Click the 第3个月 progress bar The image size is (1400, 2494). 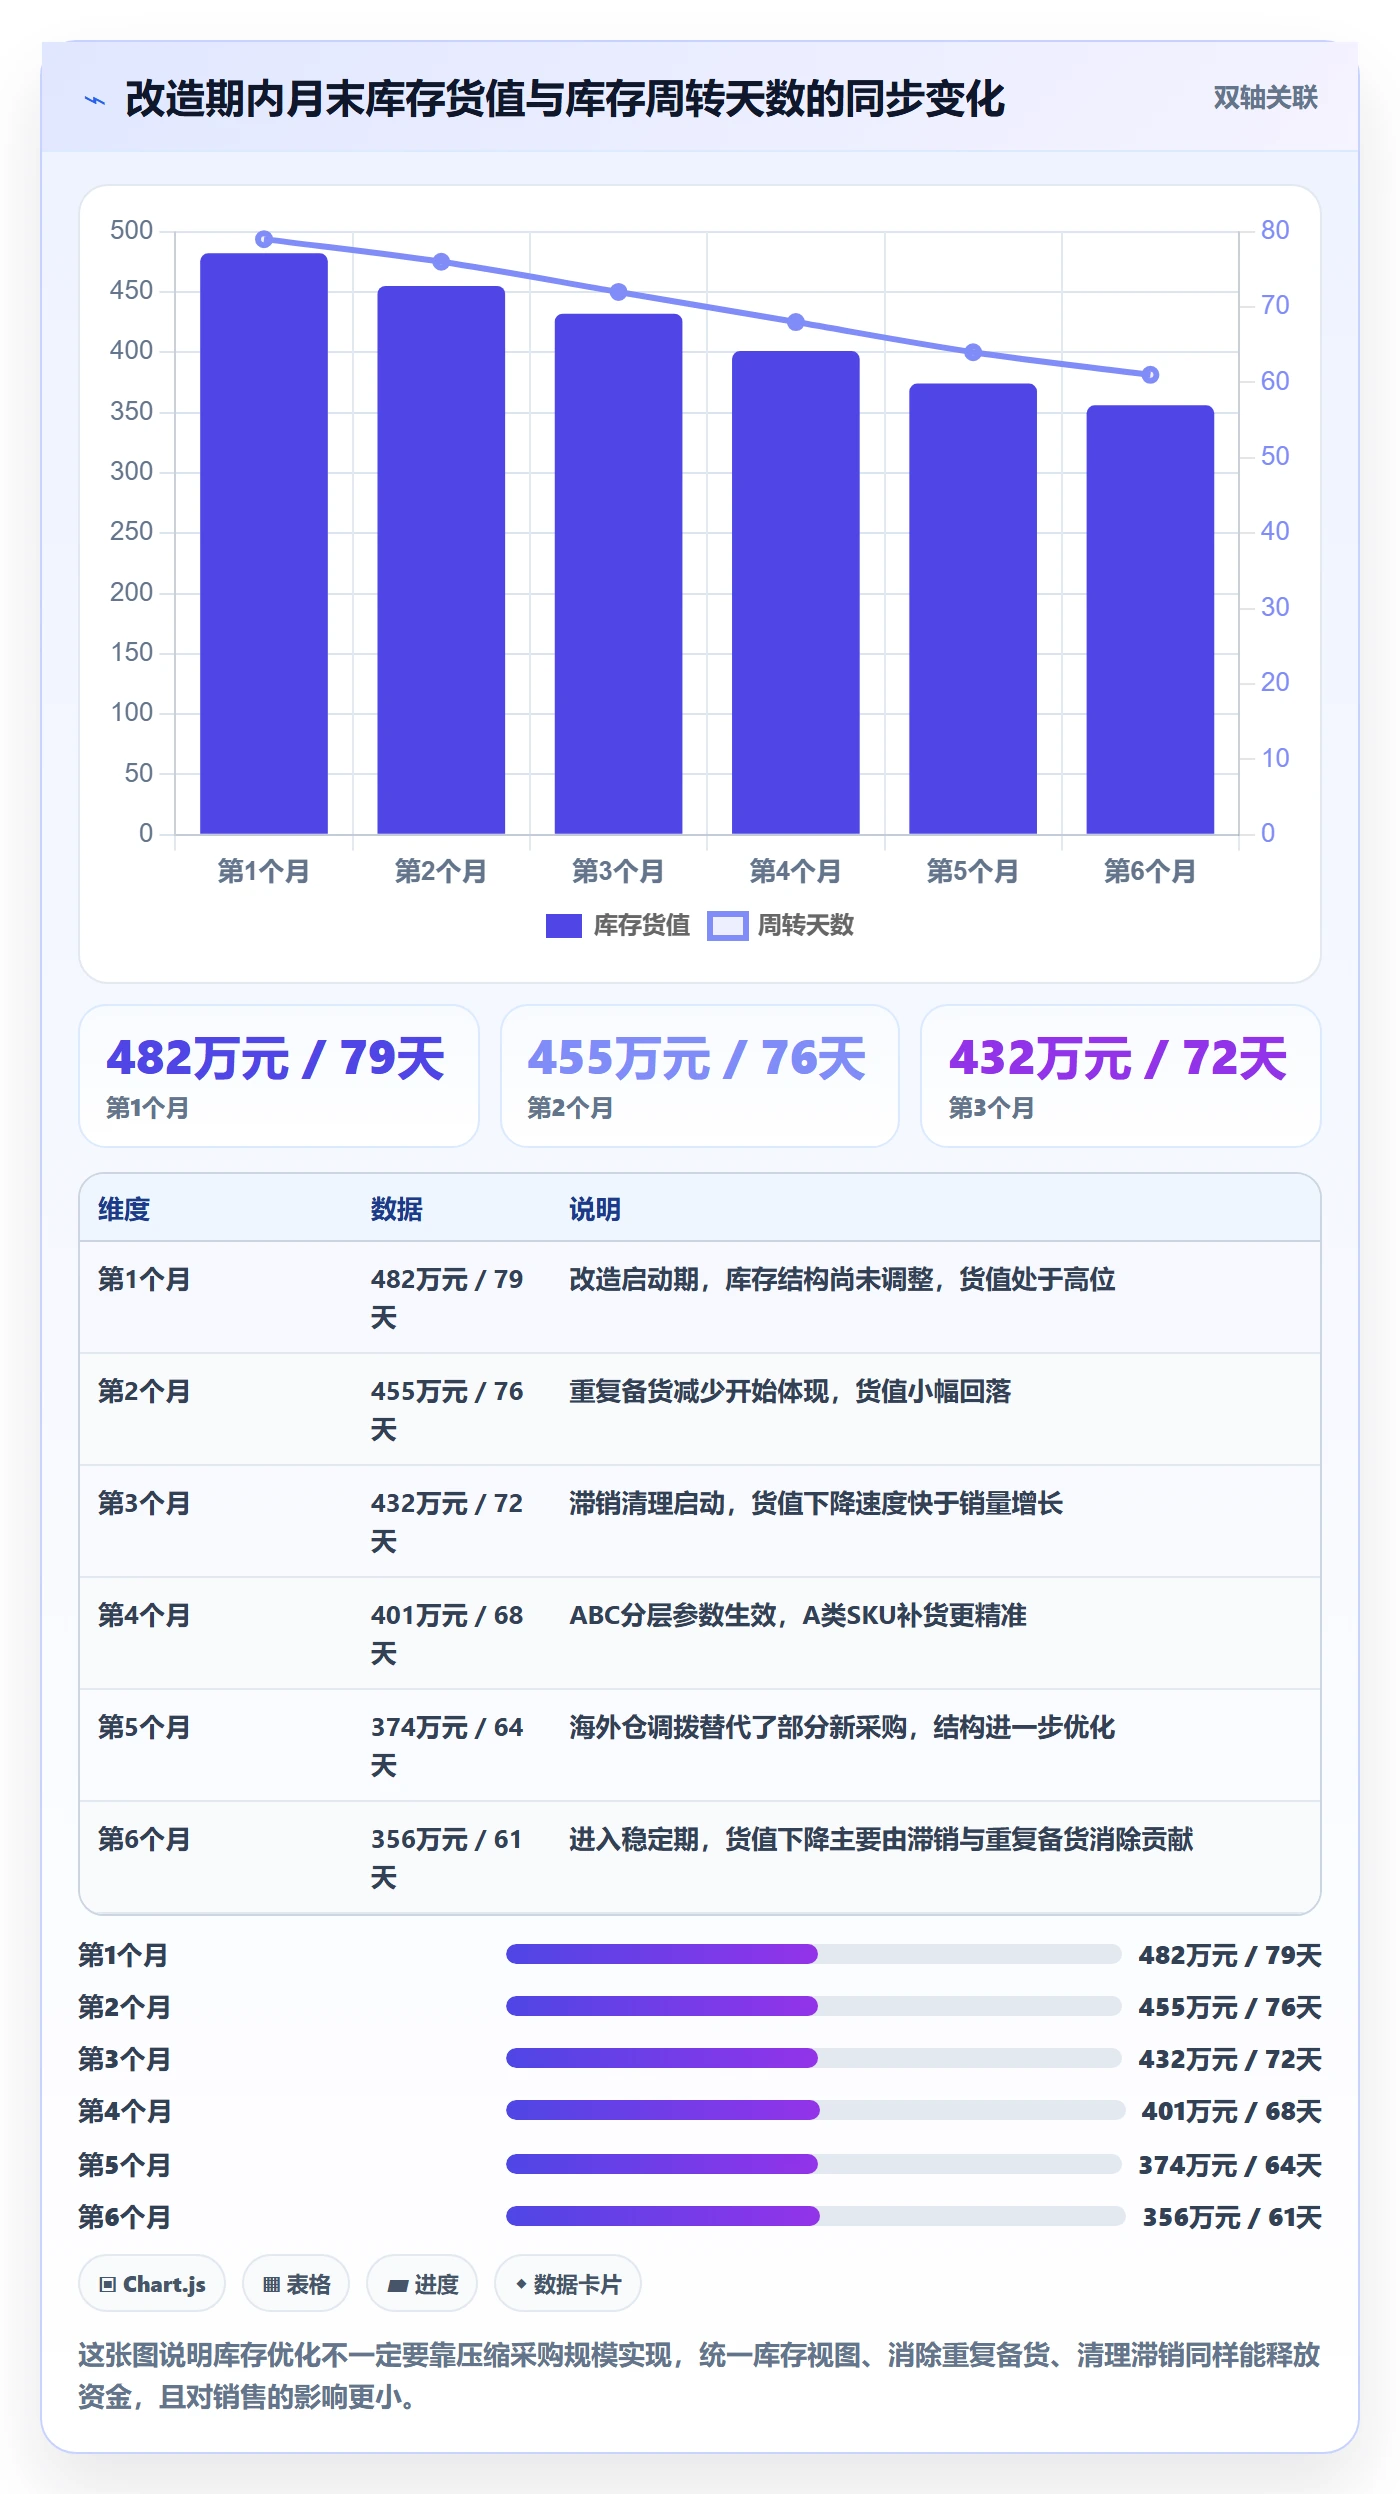tap(813, 2058)
